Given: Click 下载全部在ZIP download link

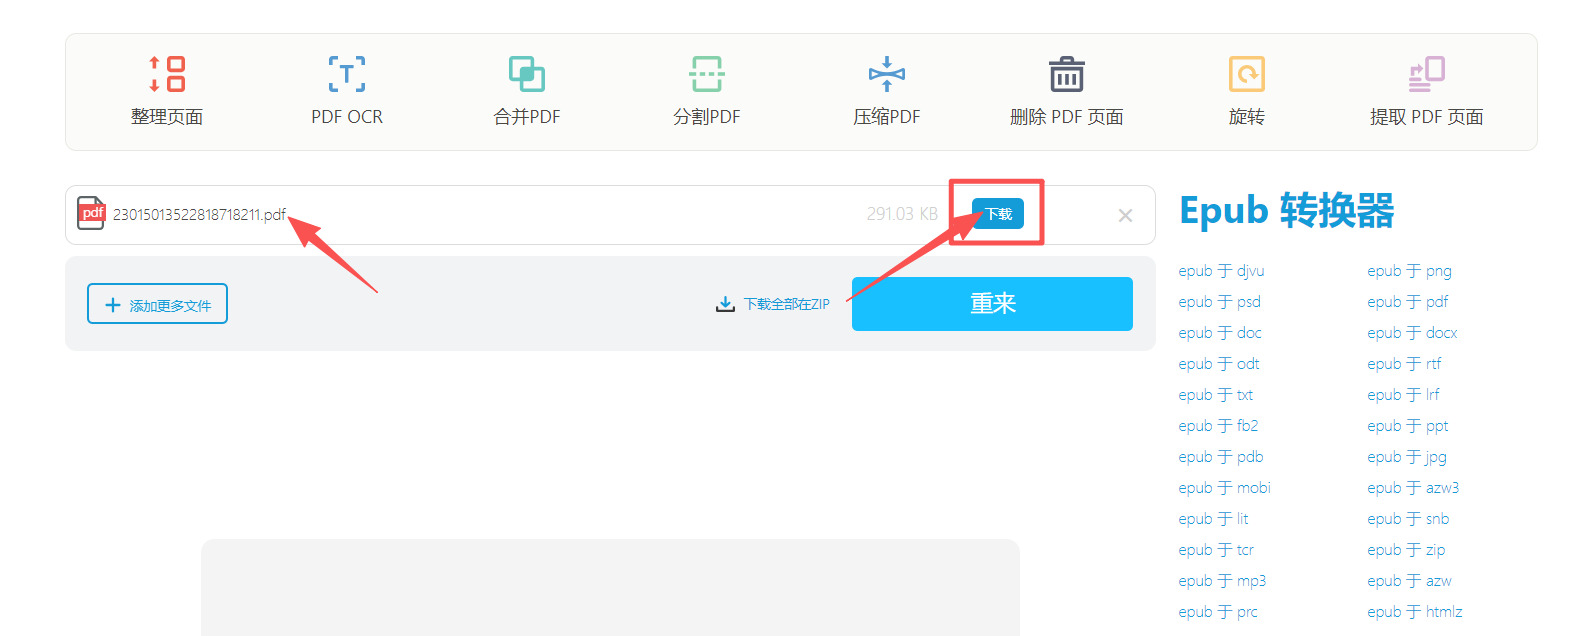Looking at the screenshot, I should [773, 304].
